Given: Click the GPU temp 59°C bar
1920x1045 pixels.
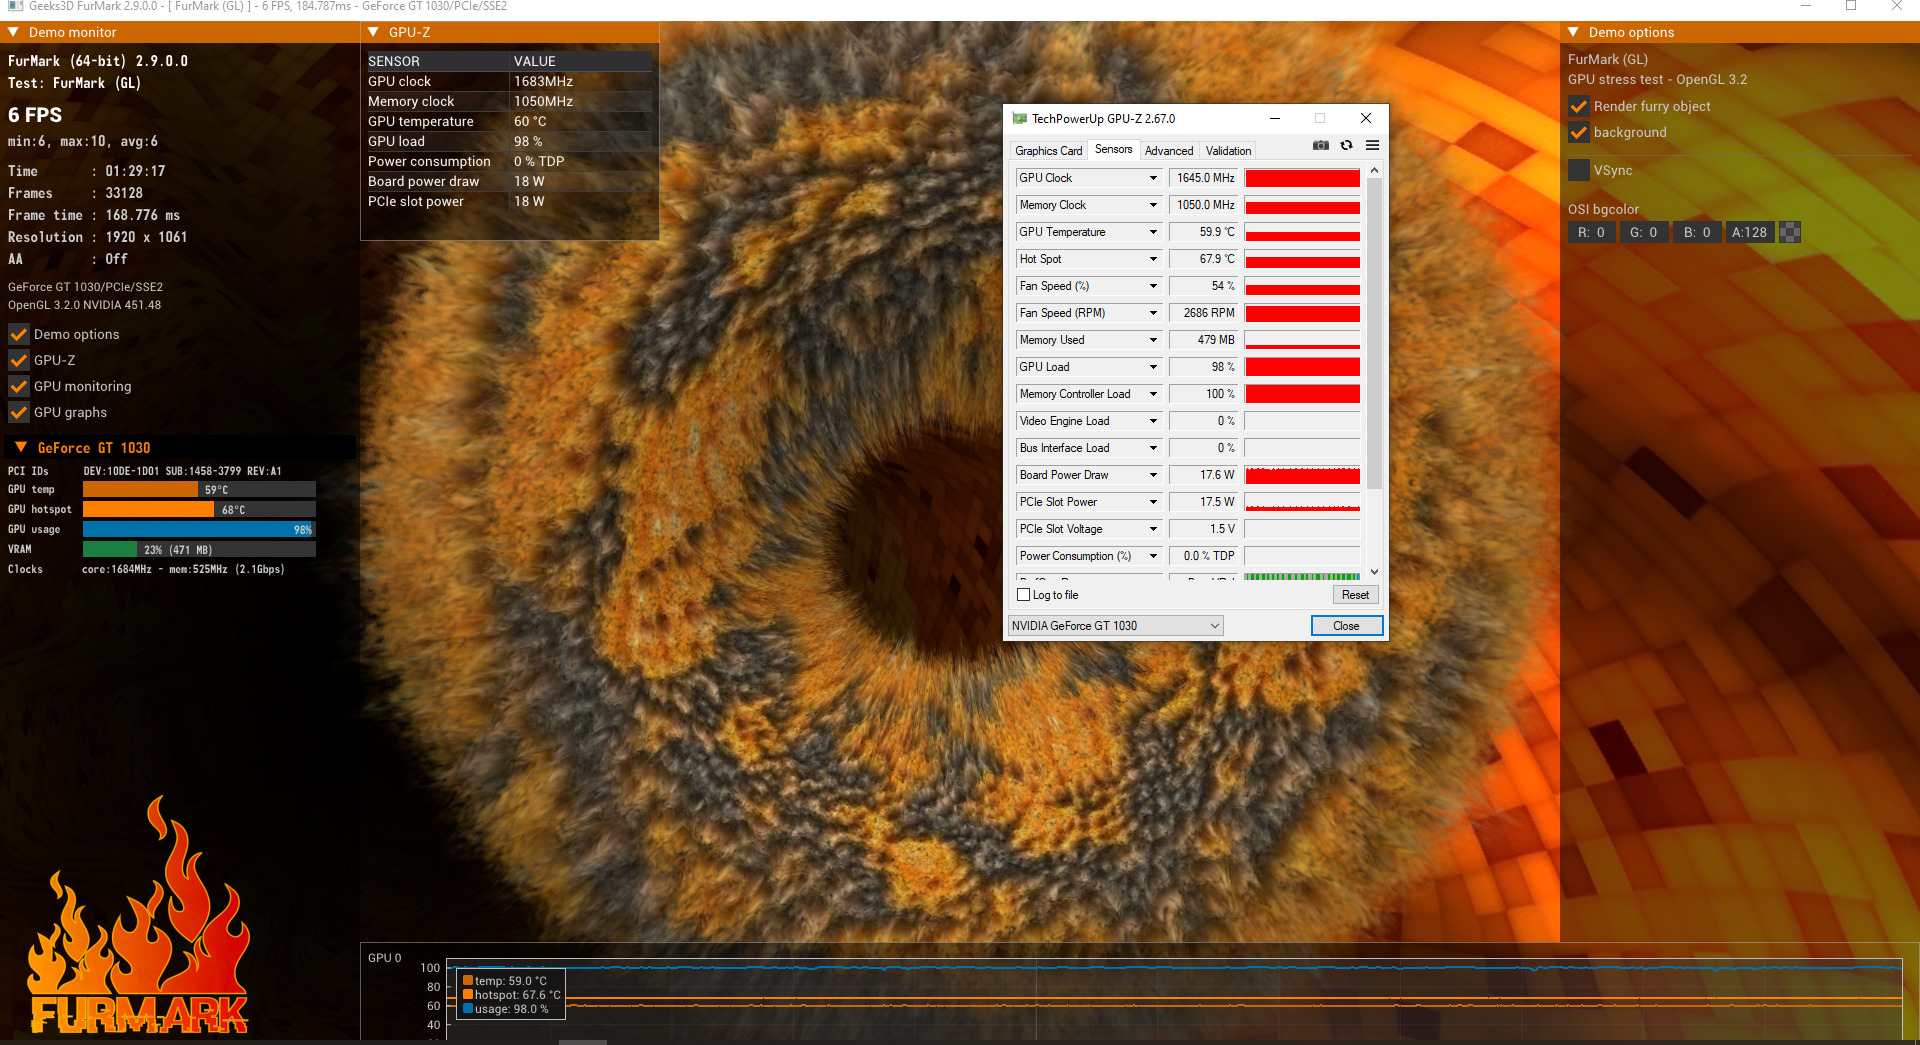Looking at the screenshot, I should [199, 490].
